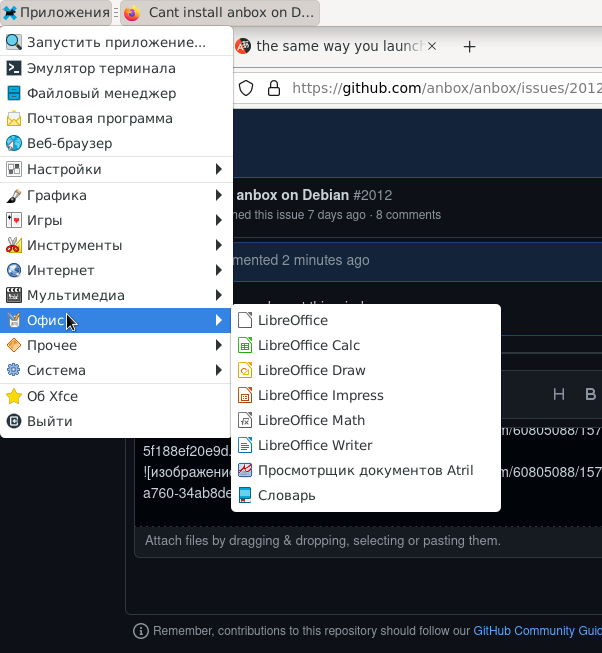Expand the Графика submenu arrow
602x653 pixels.
tap(219, 195)
